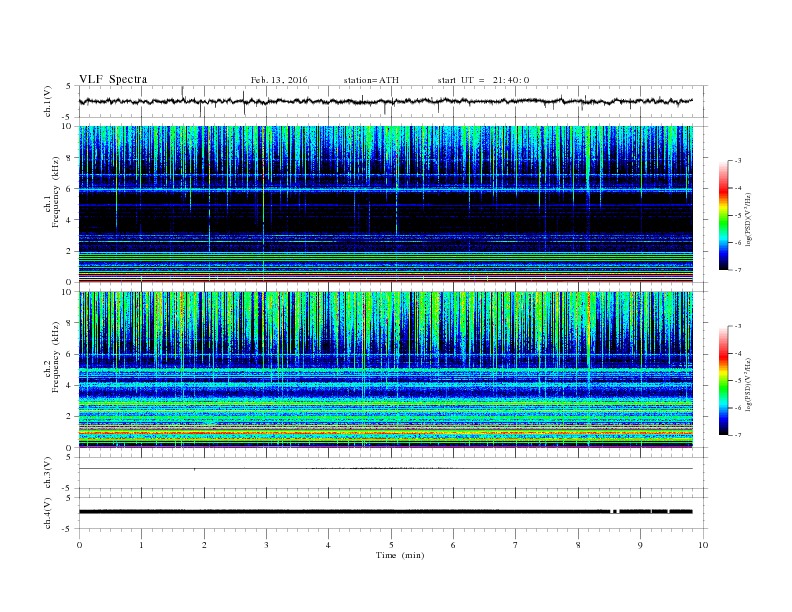Viewport: 792px width, 612px height.
Task: Select the "start UT = 21:40:0" text
Action: point(483,80)
